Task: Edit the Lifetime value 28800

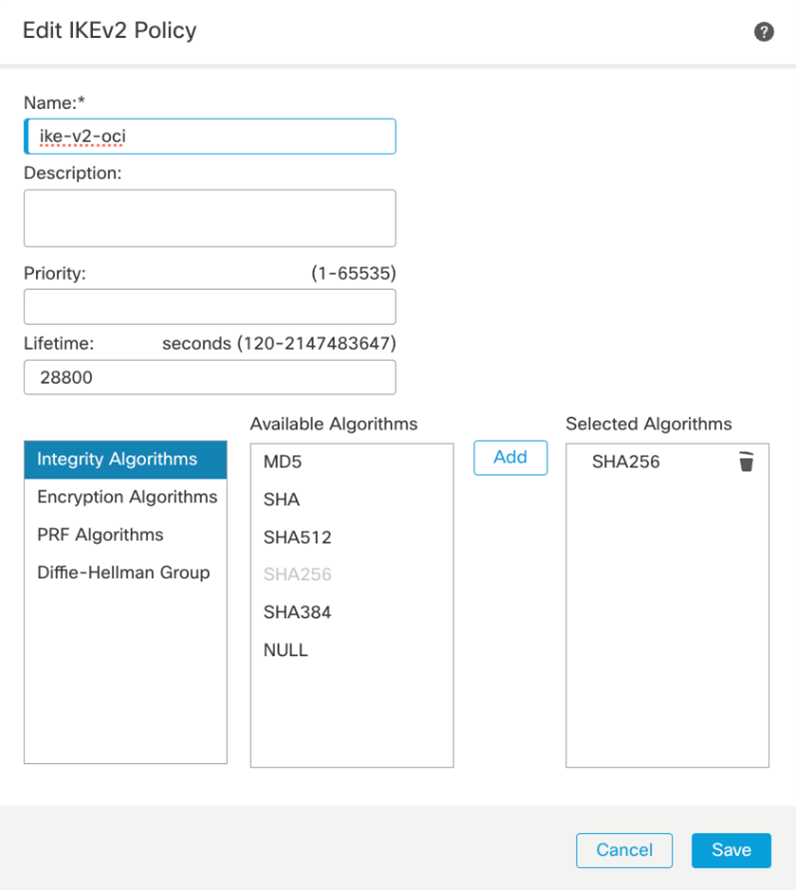Action: [210, 378]
